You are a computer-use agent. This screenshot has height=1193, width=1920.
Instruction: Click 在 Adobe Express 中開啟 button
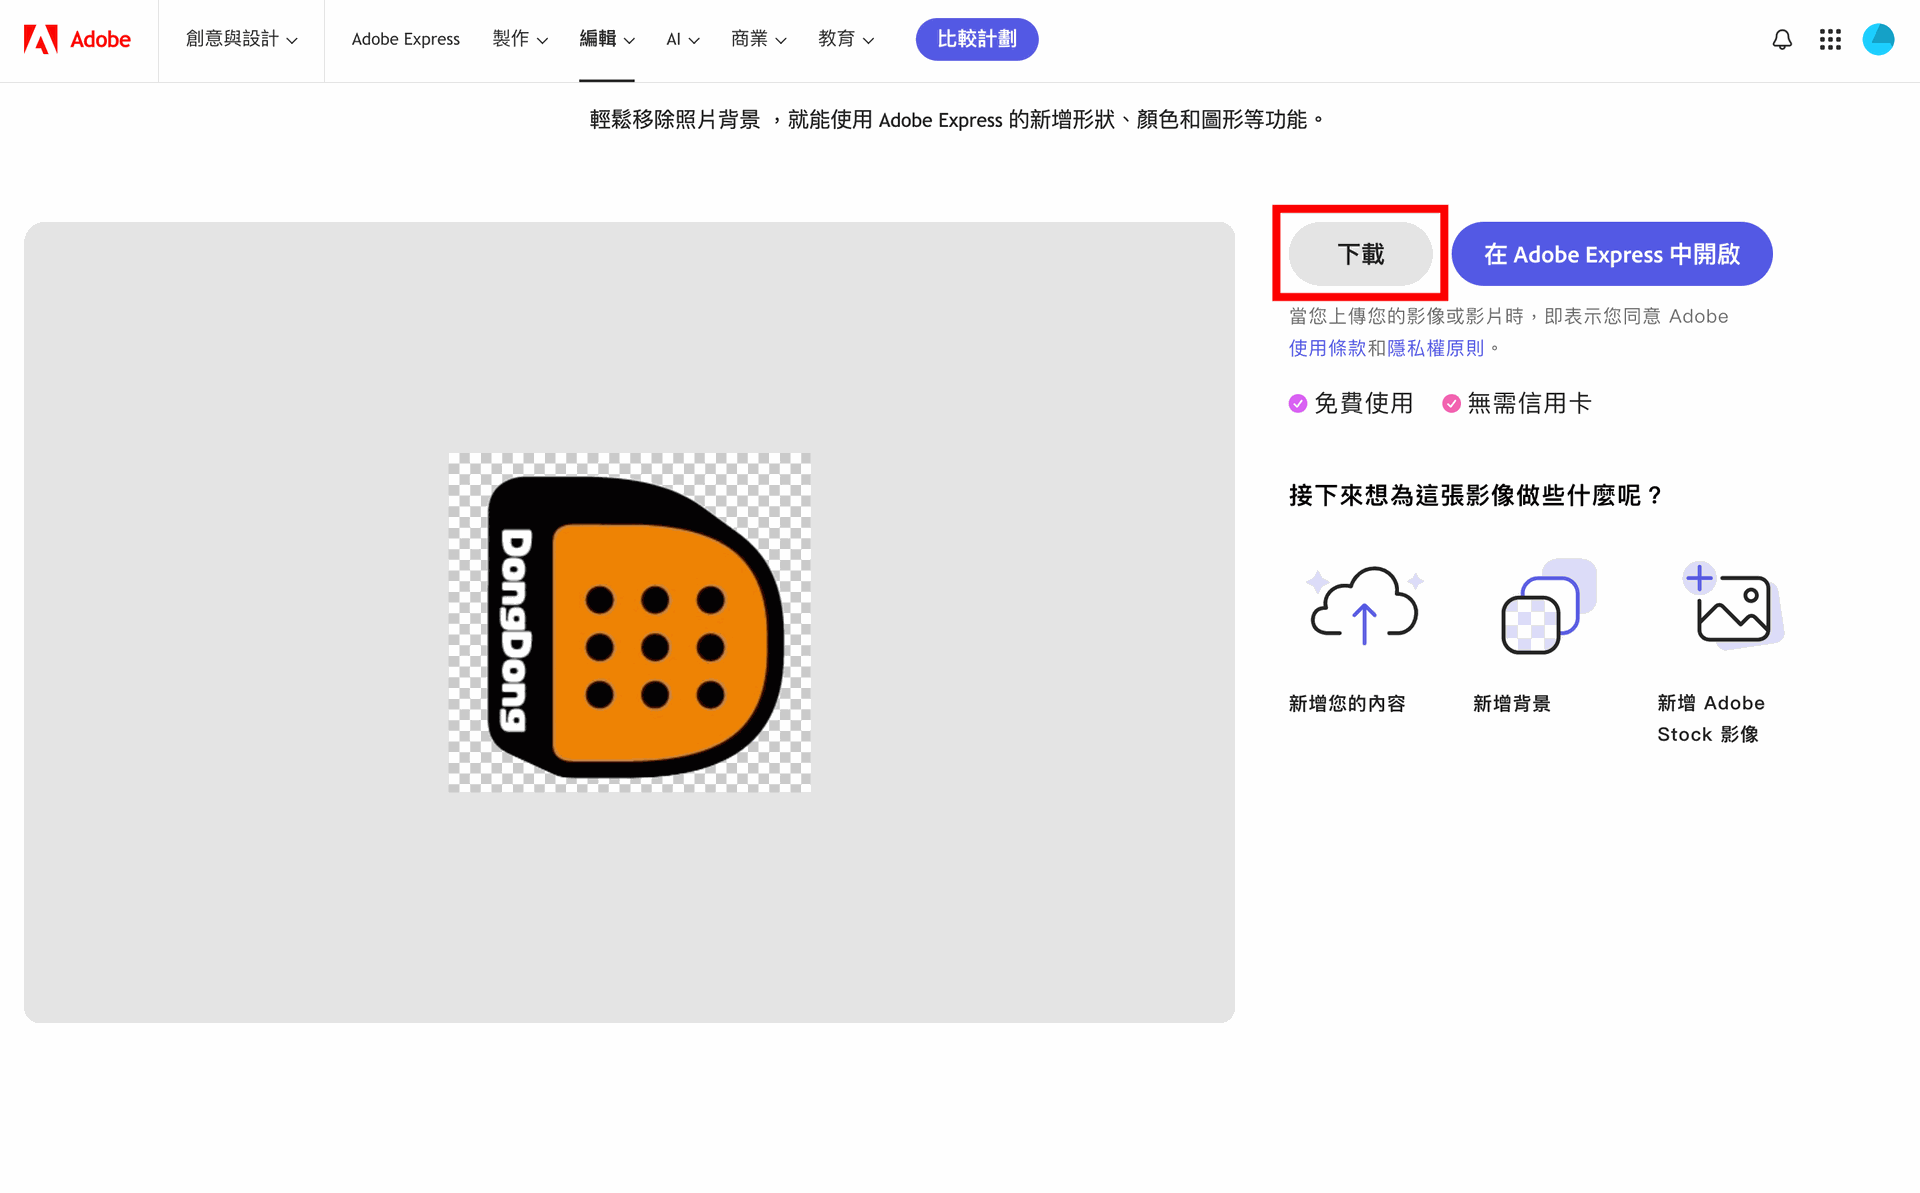[1612, 254]
